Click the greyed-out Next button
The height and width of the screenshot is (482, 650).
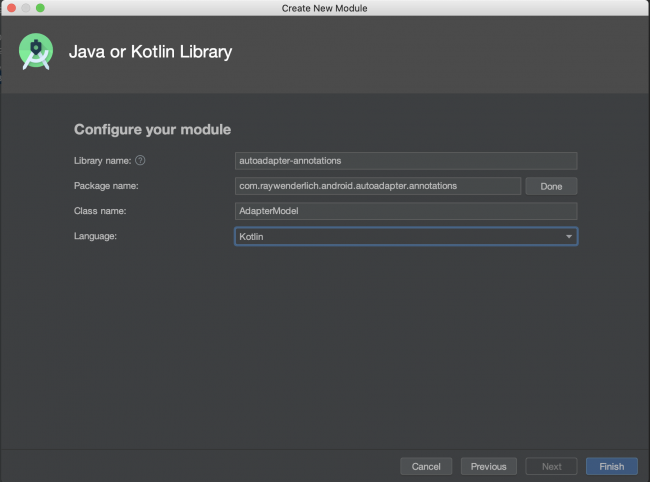click(551, 466)
